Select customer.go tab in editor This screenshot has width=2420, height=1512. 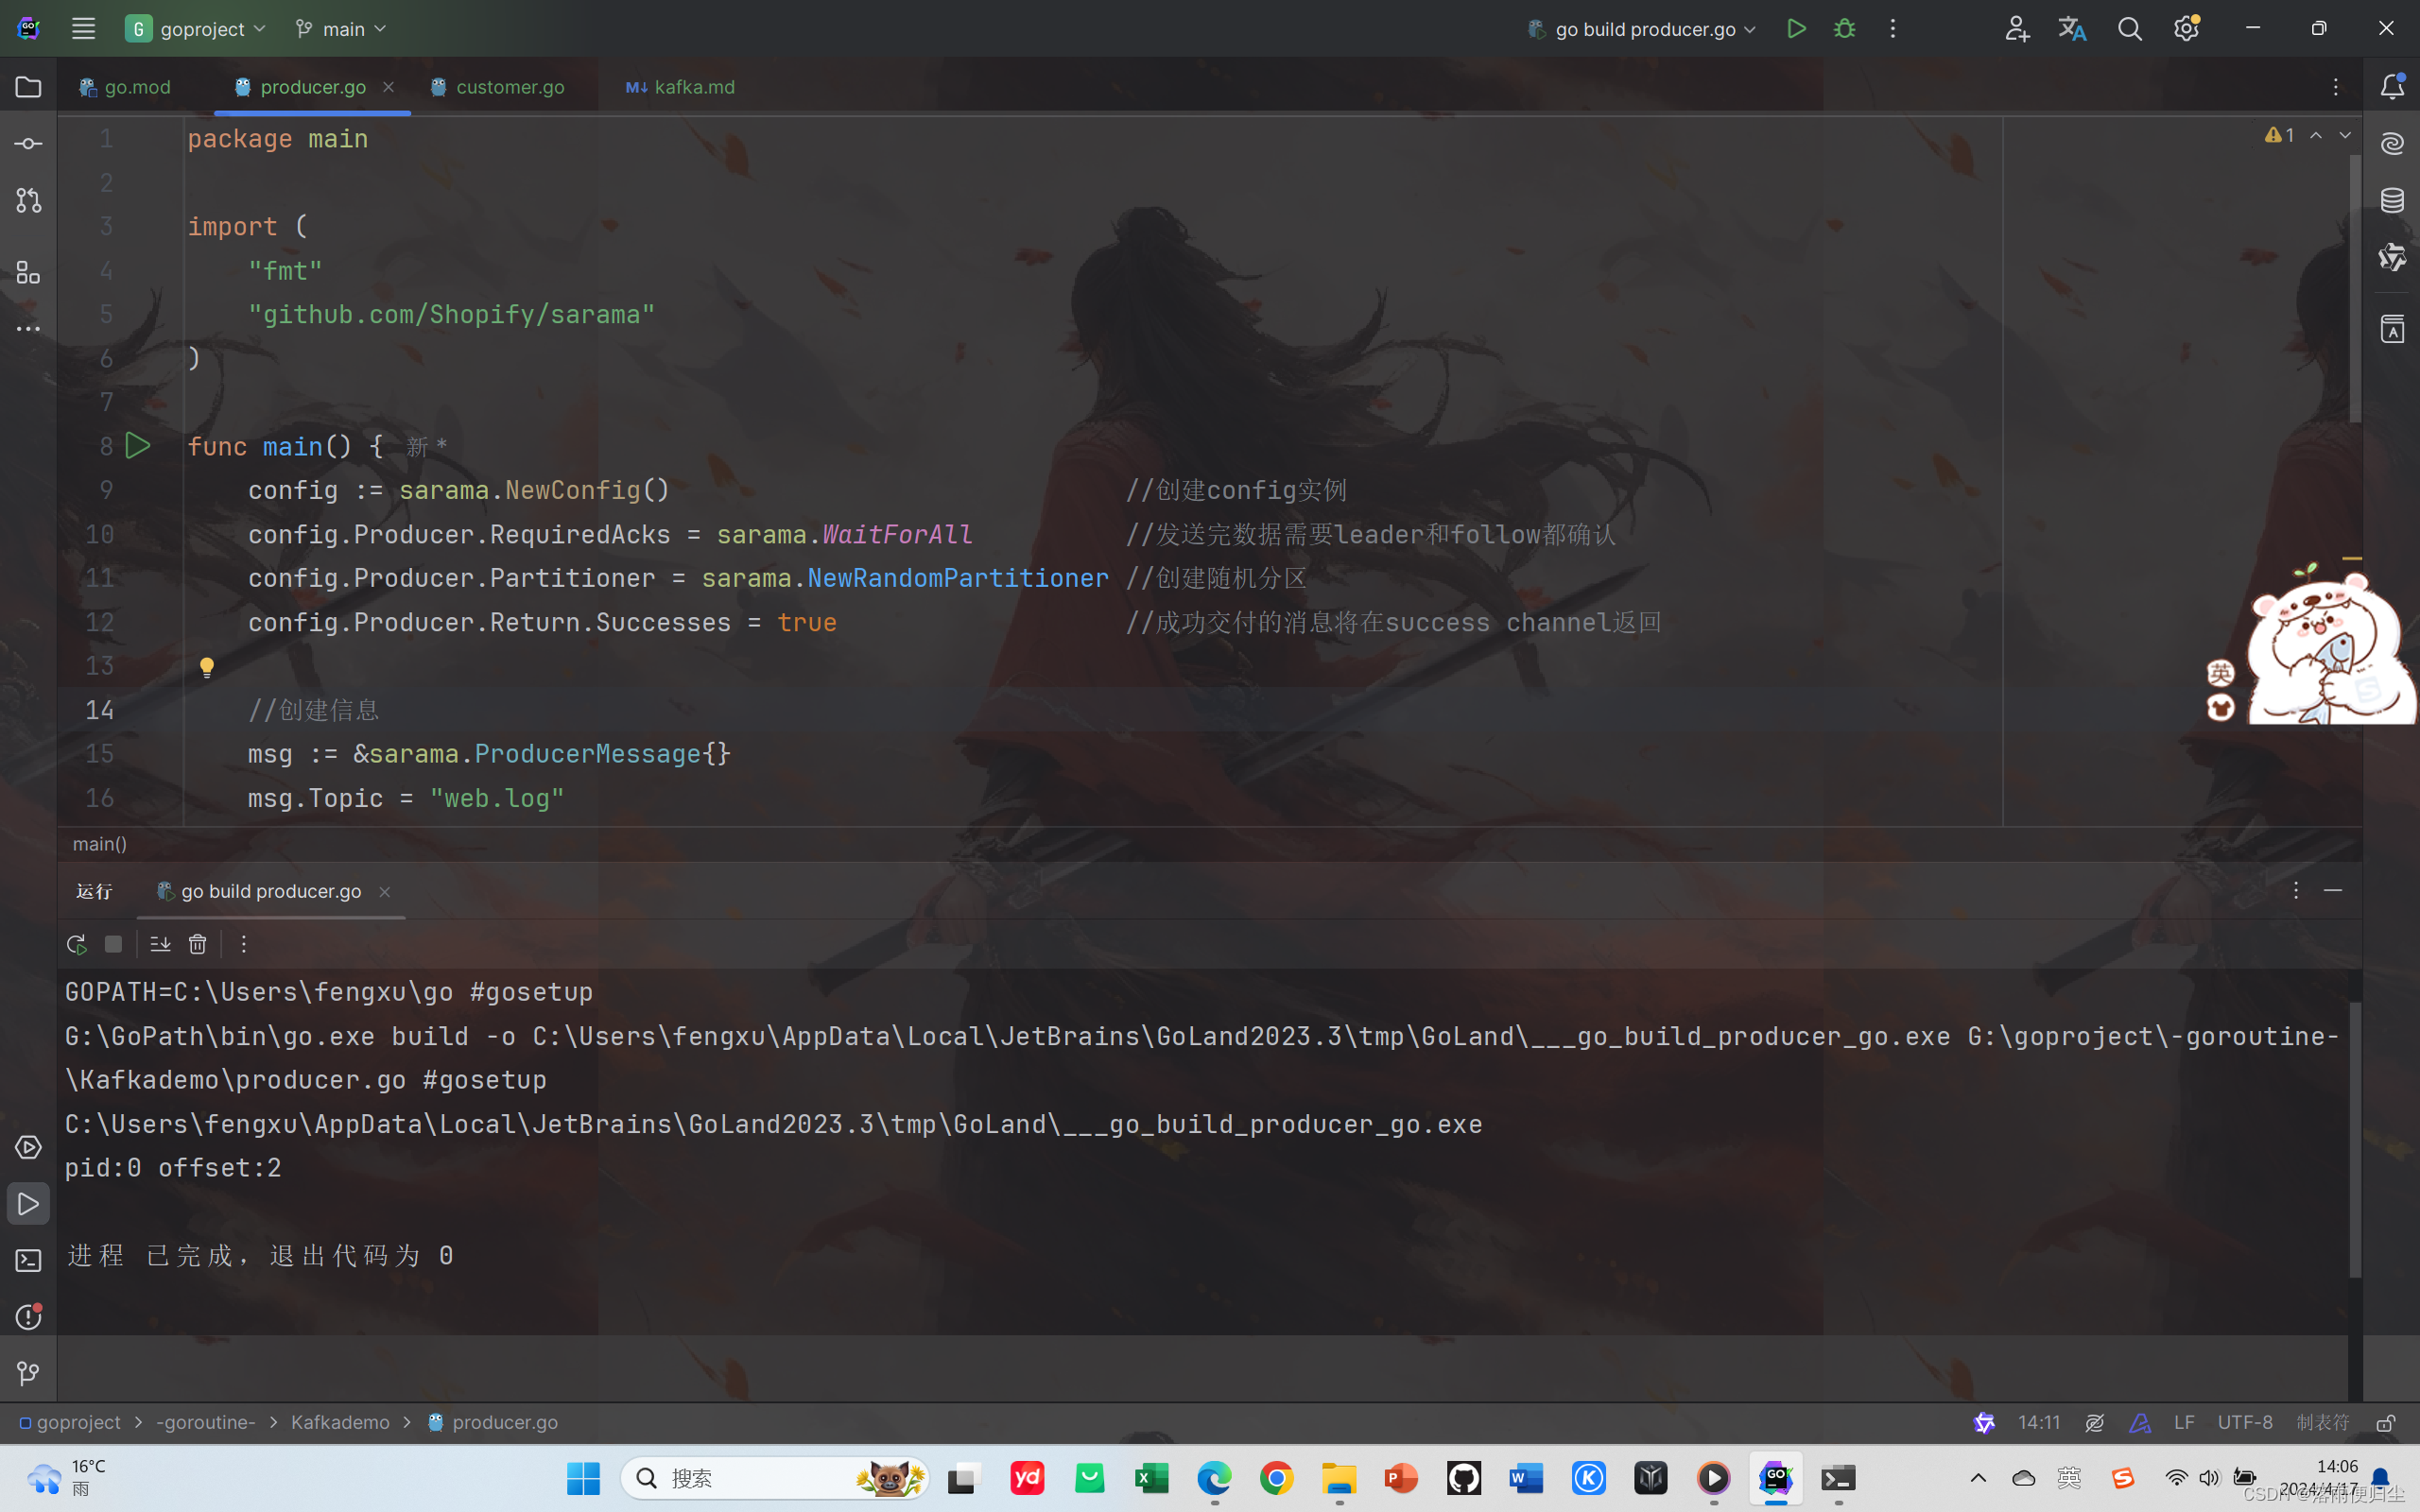coord(509,85)
